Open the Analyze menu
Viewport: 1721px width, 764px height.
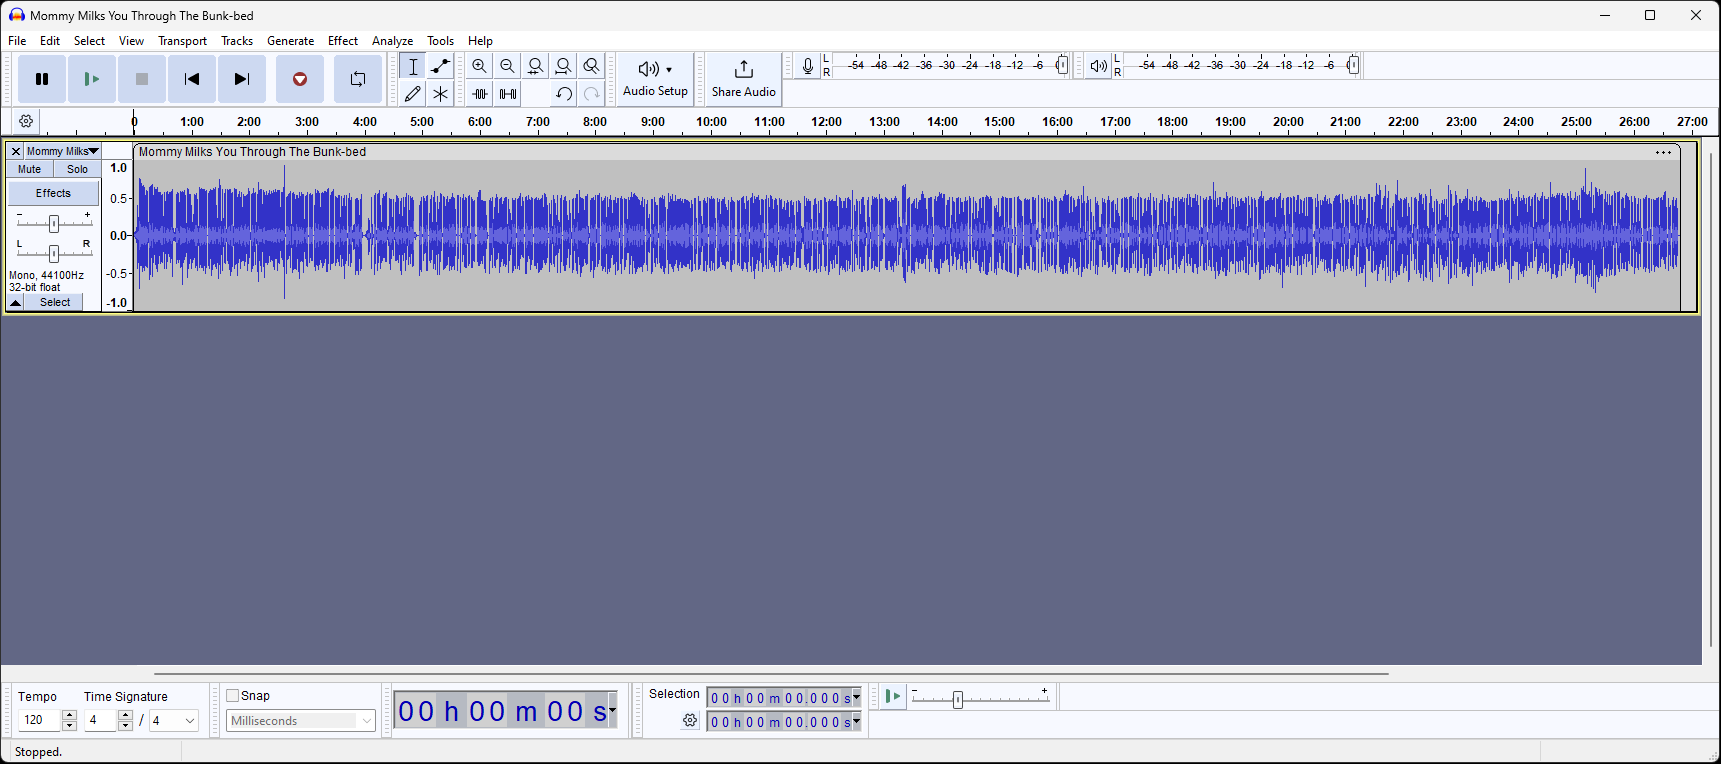click(392, 41)
